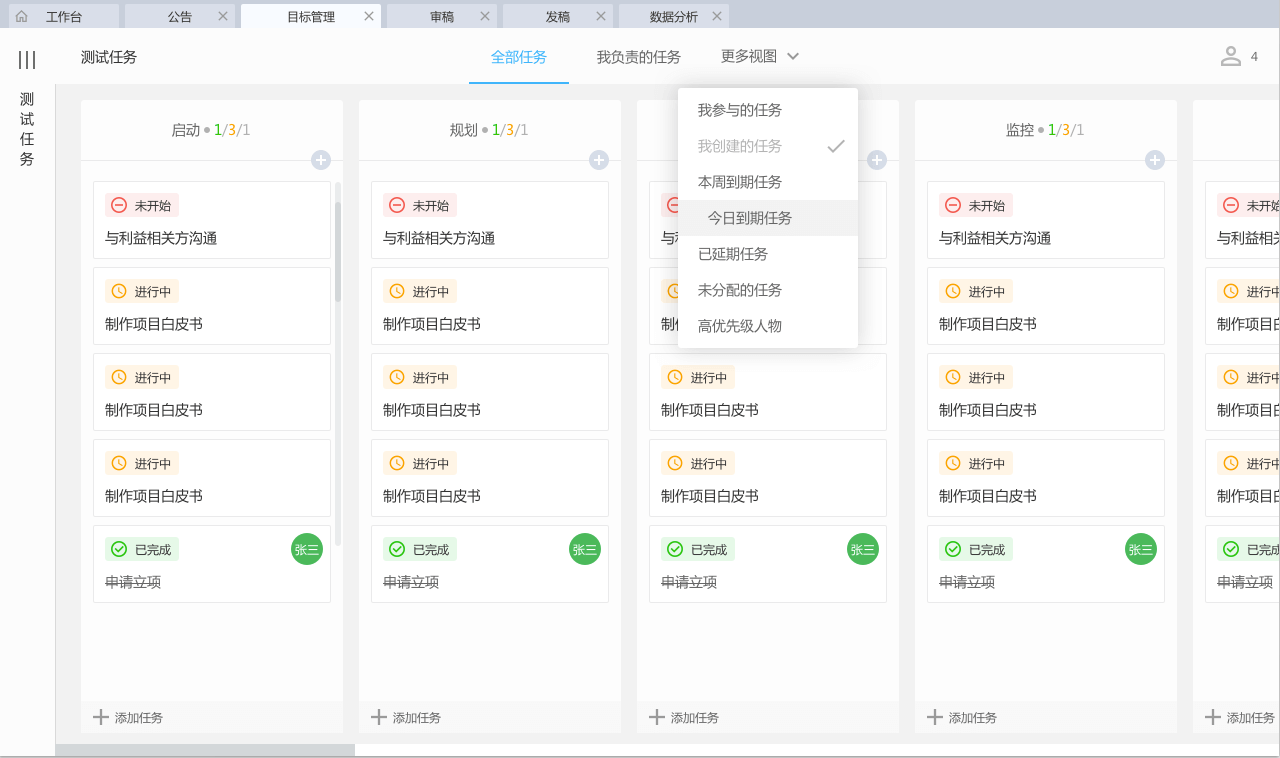Click 张三 avatar in 启动 column
This screenshot has height=758, width=1280.
307,549
